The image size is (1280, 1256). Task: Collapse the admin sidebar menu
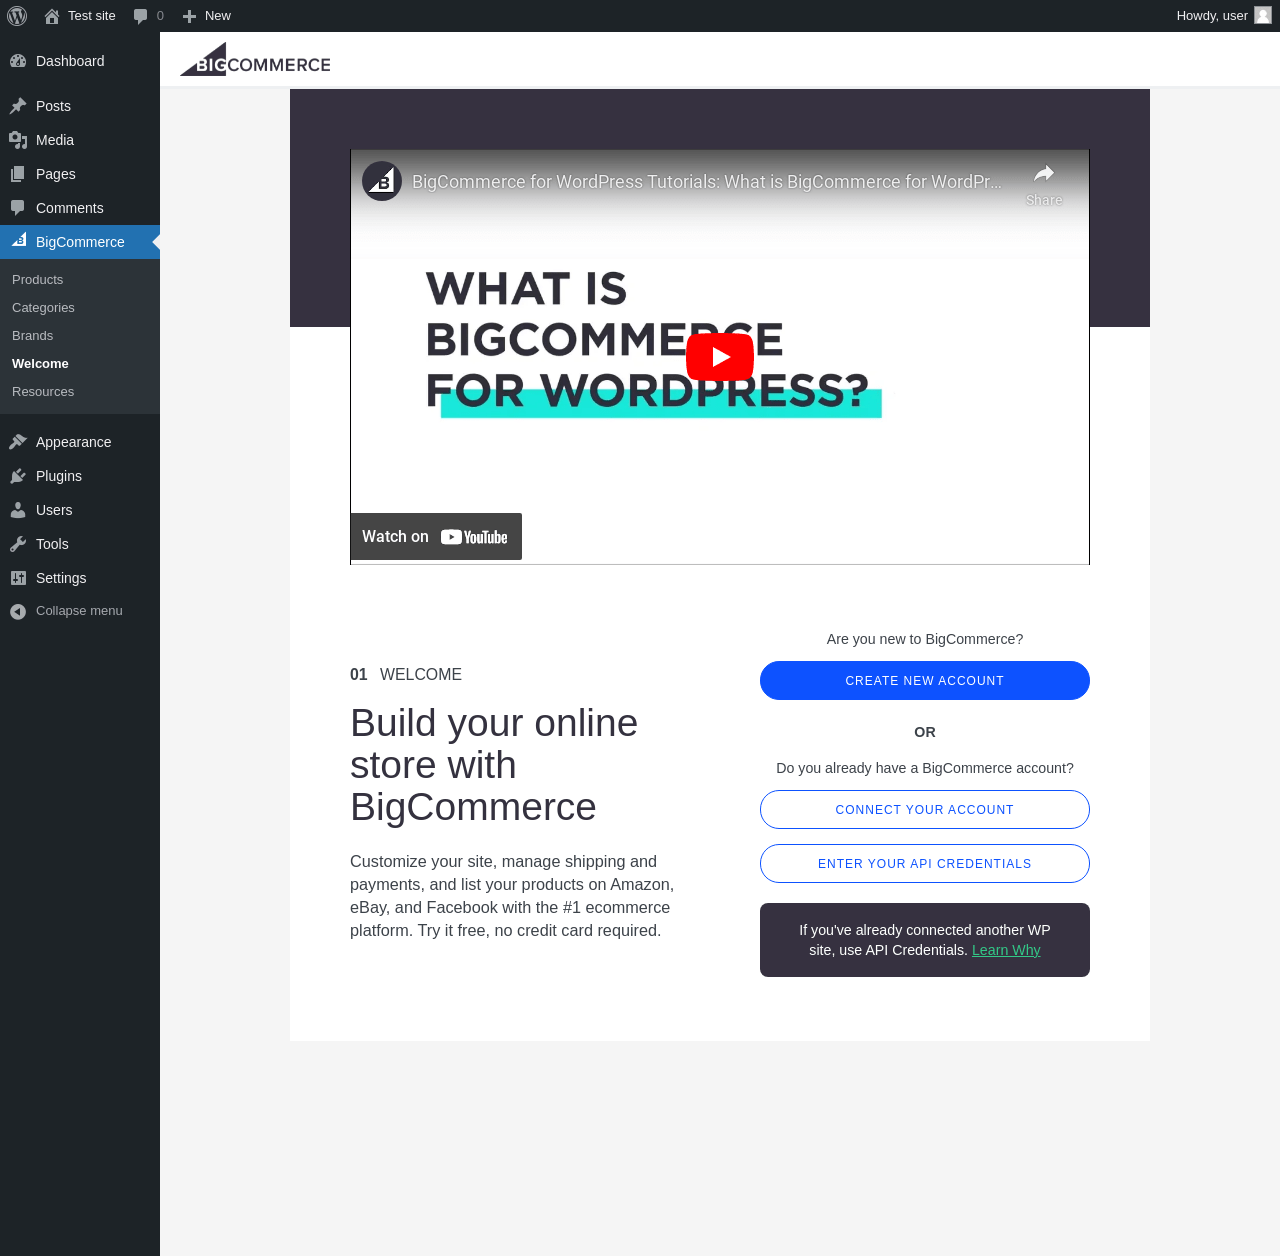coord(80,611)
